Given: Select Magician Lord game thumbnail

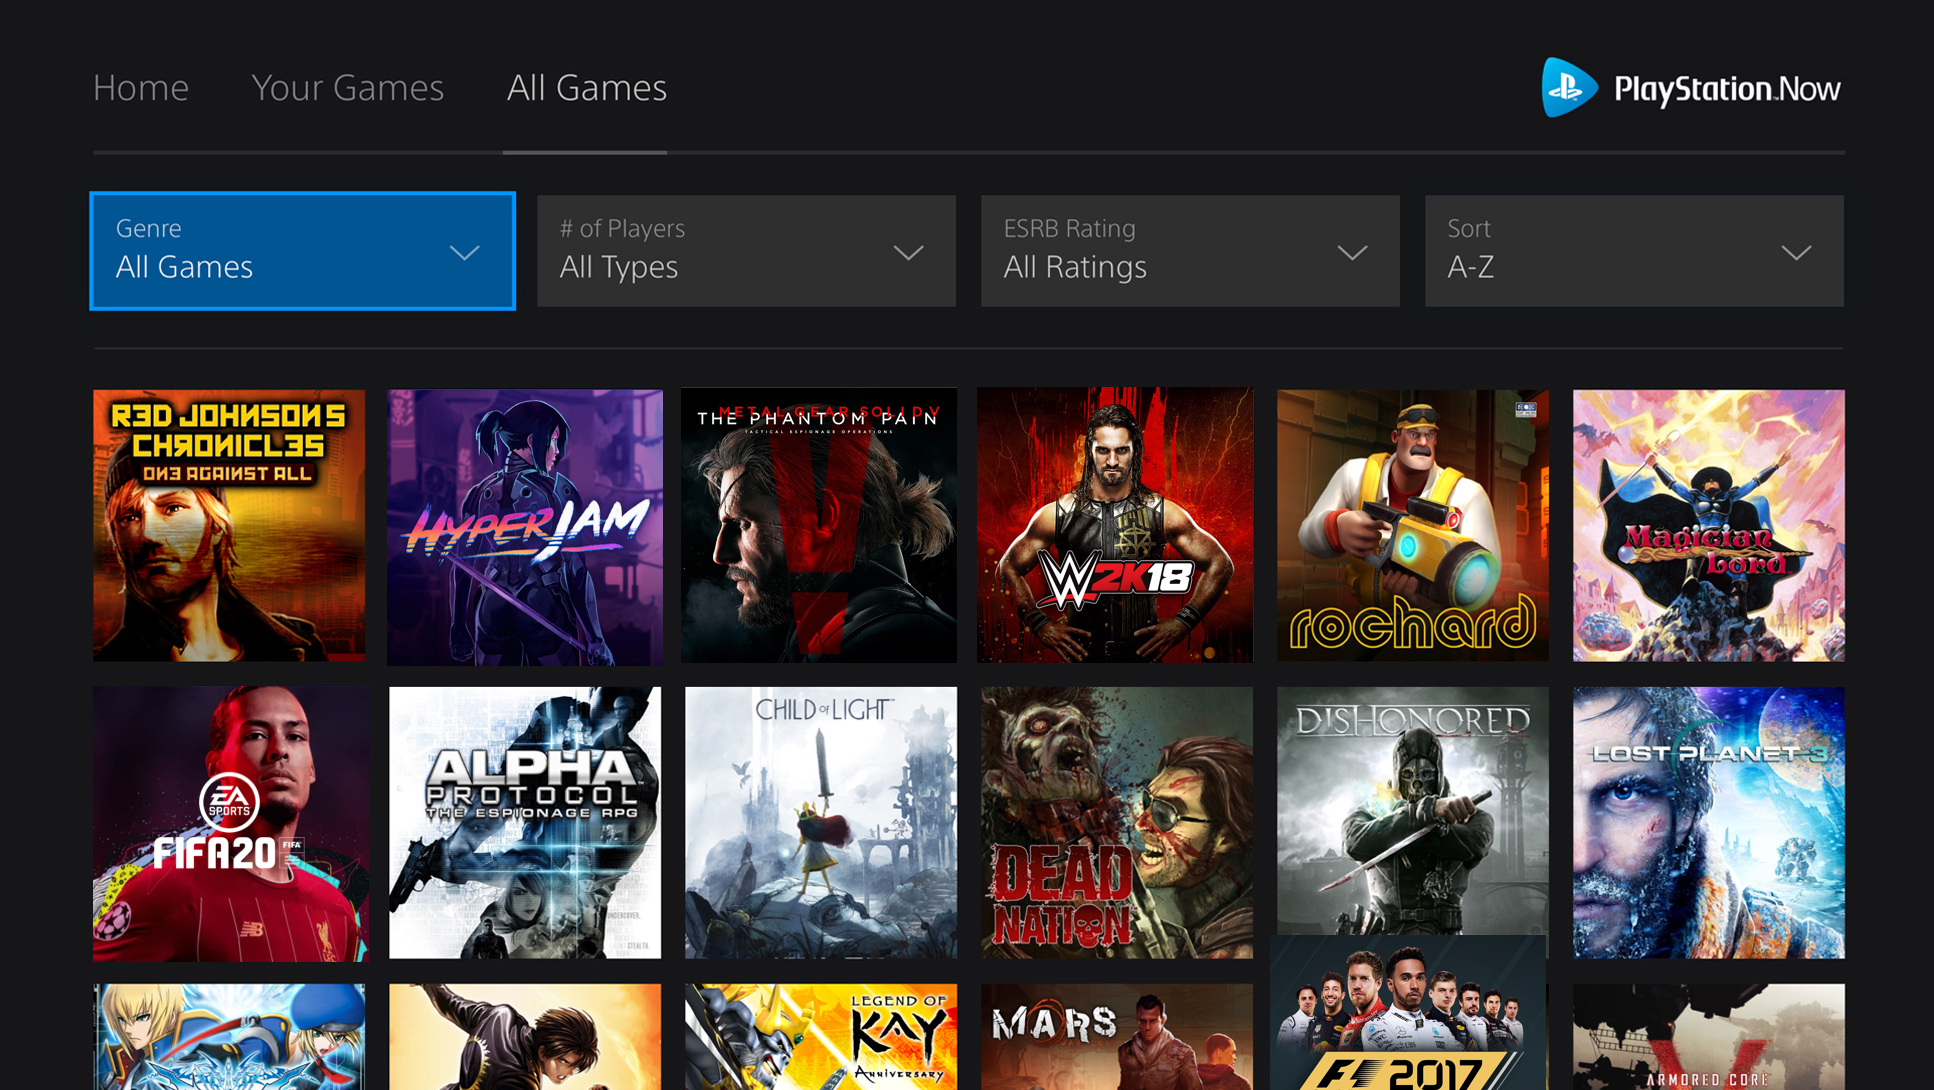Looking at the screenshot, I should [x=1708, y=525].
